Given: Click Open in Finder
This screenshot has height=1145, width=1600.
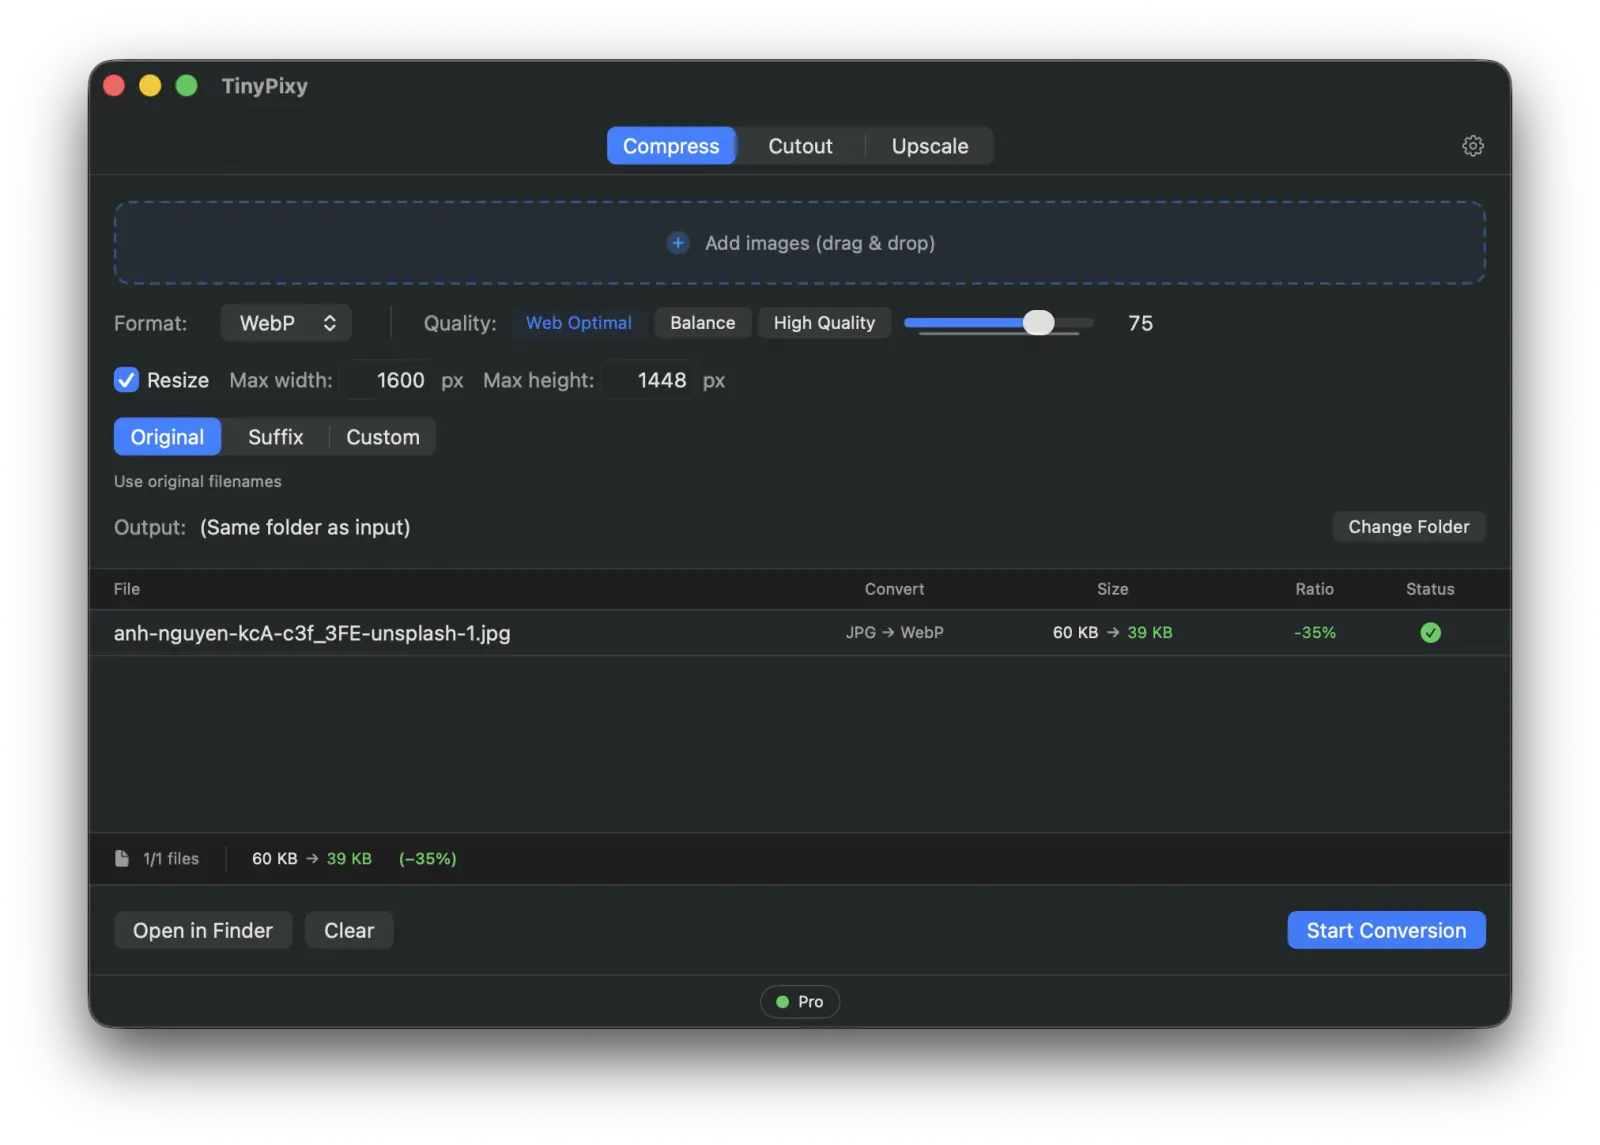Looking at the screenshot, I should 203,930.
